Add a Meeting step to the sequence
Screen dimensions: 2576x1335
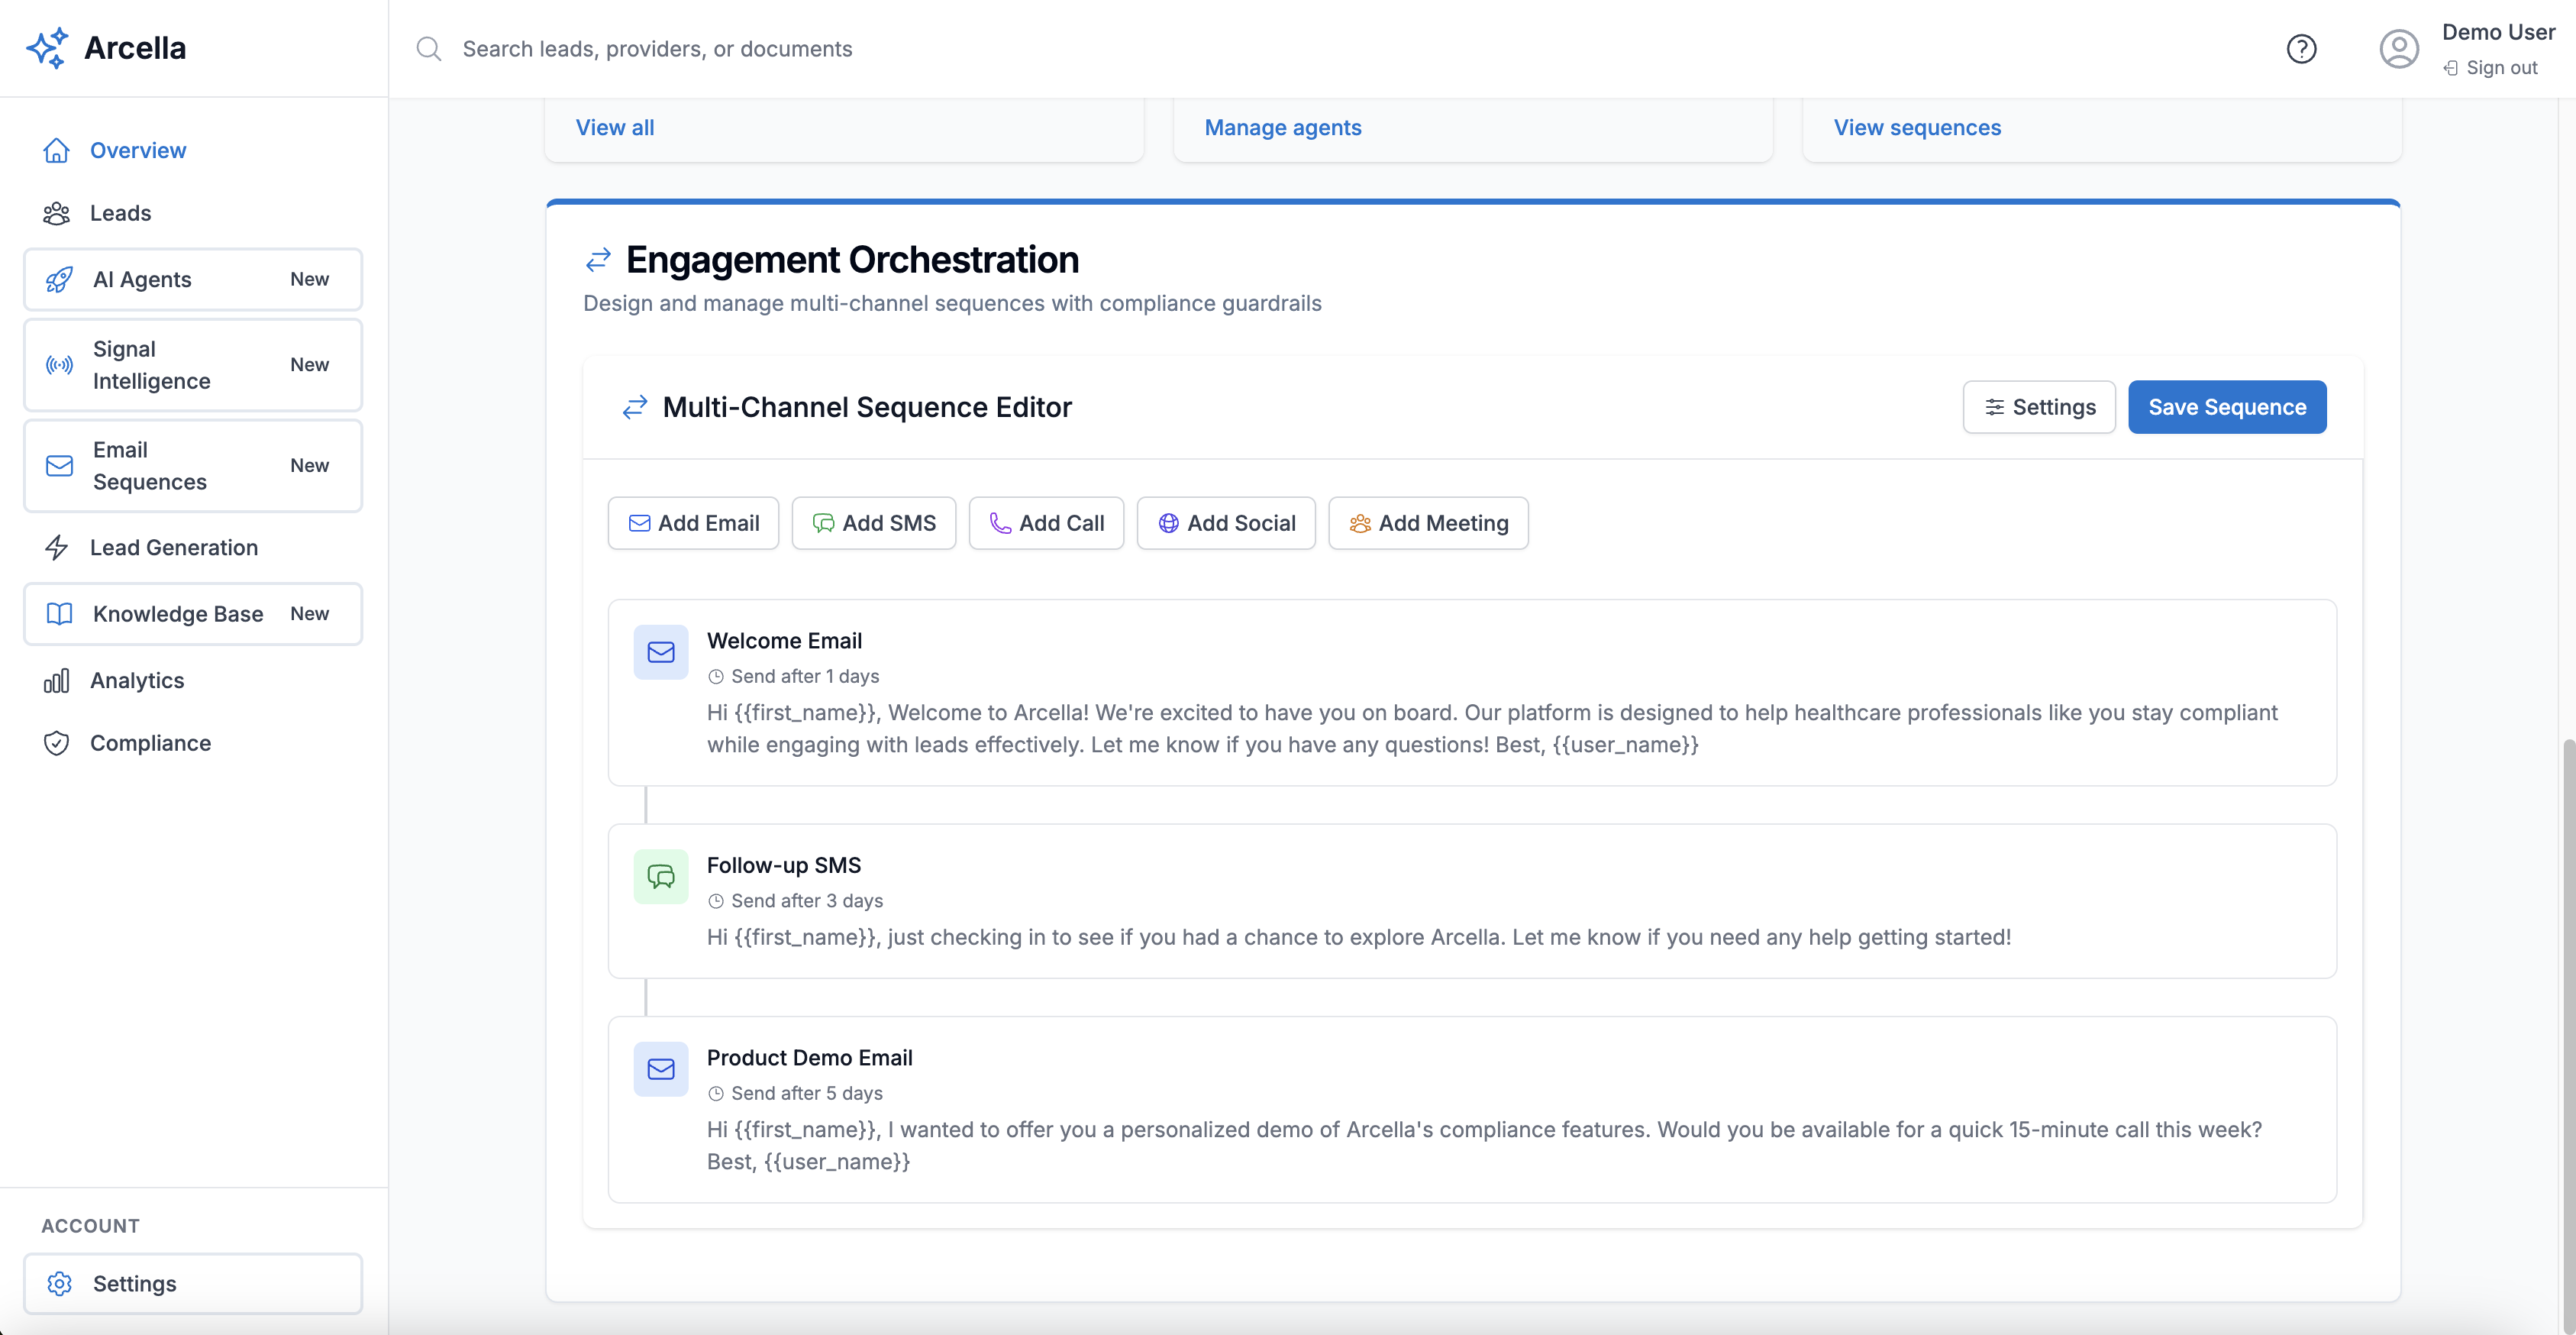click(x=1428, y=523)
